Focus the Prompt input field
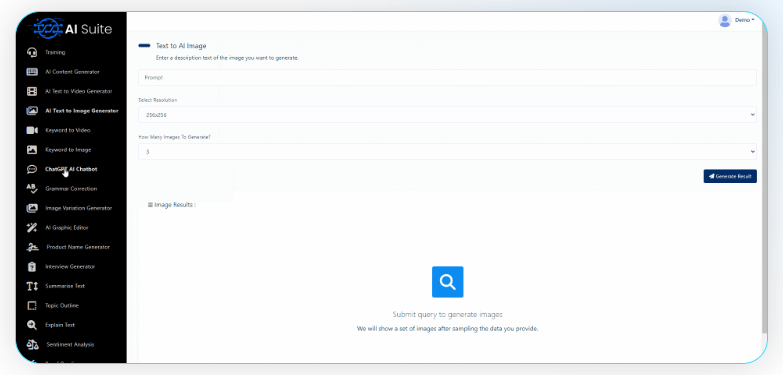This screenshot has width=783, height=375. 447,77
